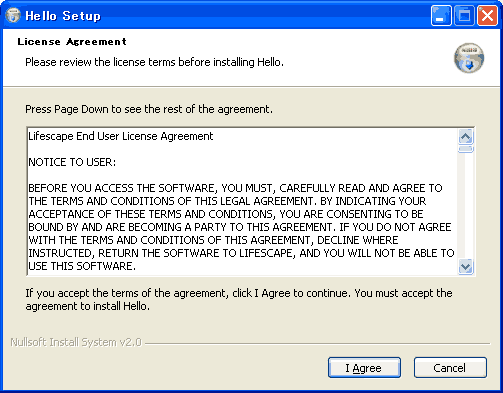
Task: Click the 'Nullsoft Install System v2.0' label
Action: 76,342
